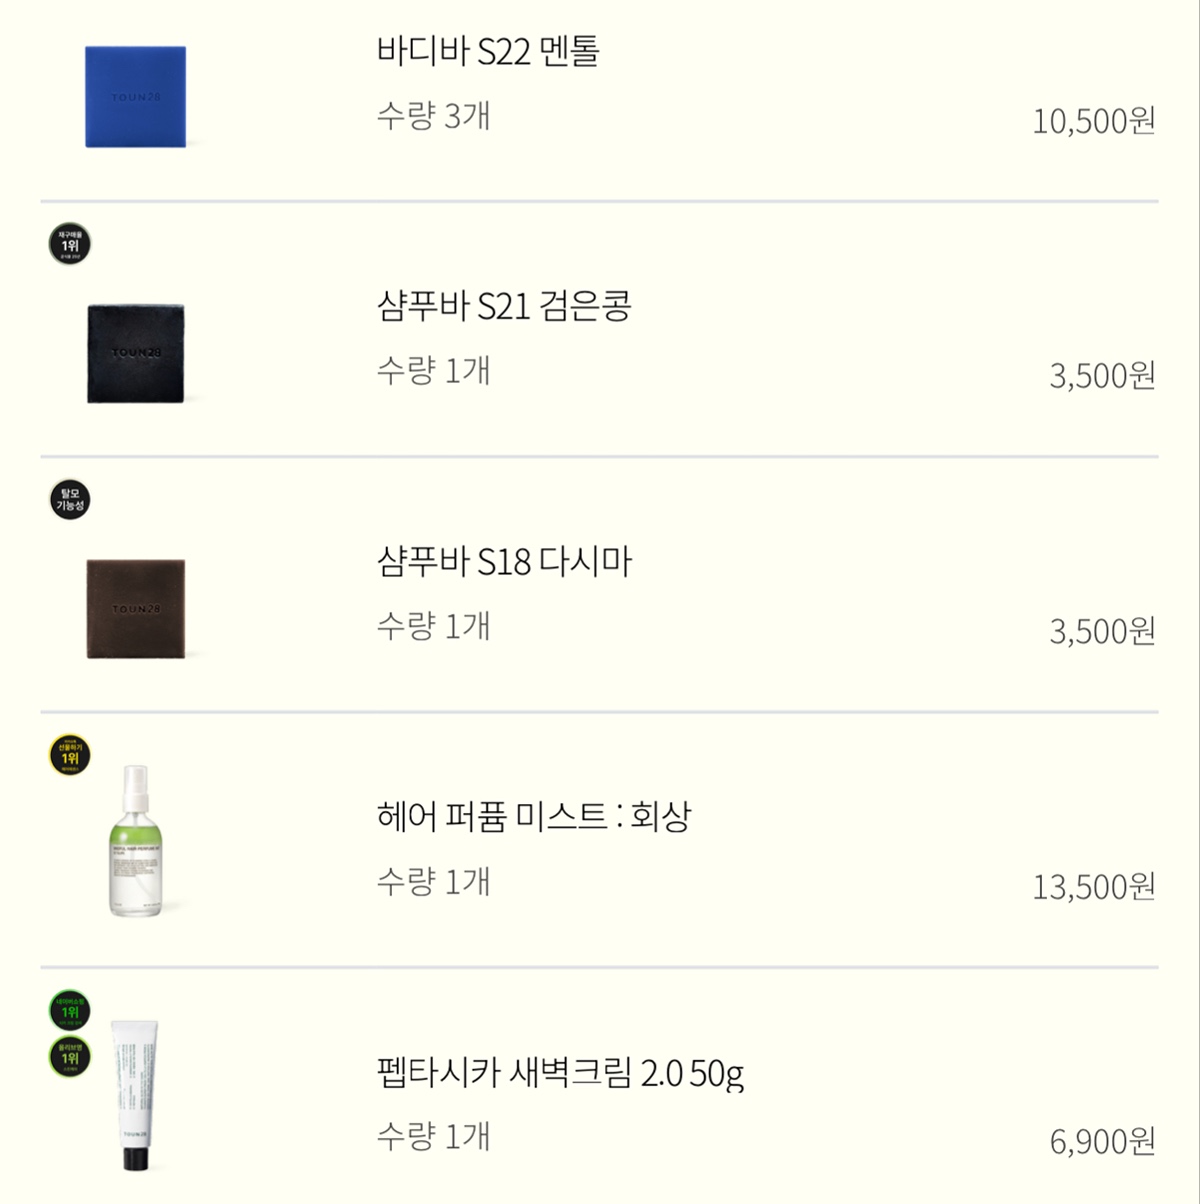Click the 올리브영 1위 green badge
Viewport: 1200px width, 1204px height.
[x=70, y=1057]
